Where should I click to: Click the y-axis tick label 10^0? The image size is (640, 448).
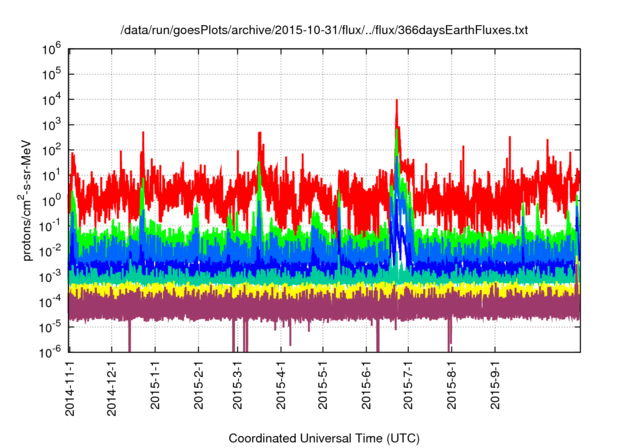click(x=52, y=199)
